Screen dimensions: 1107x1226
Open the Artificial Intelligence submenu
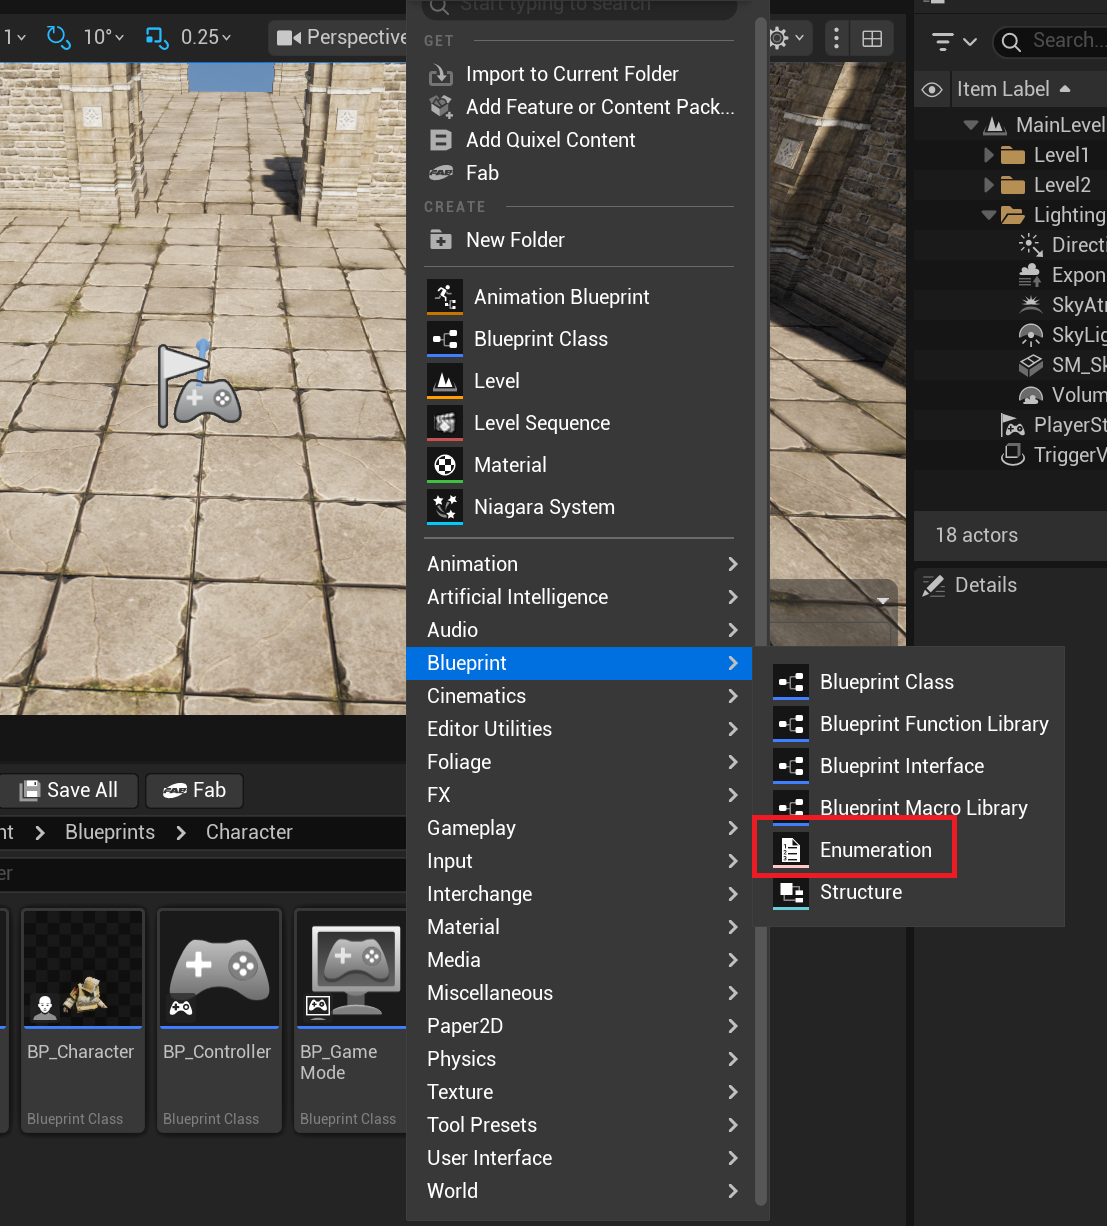[x=579, y=597]
